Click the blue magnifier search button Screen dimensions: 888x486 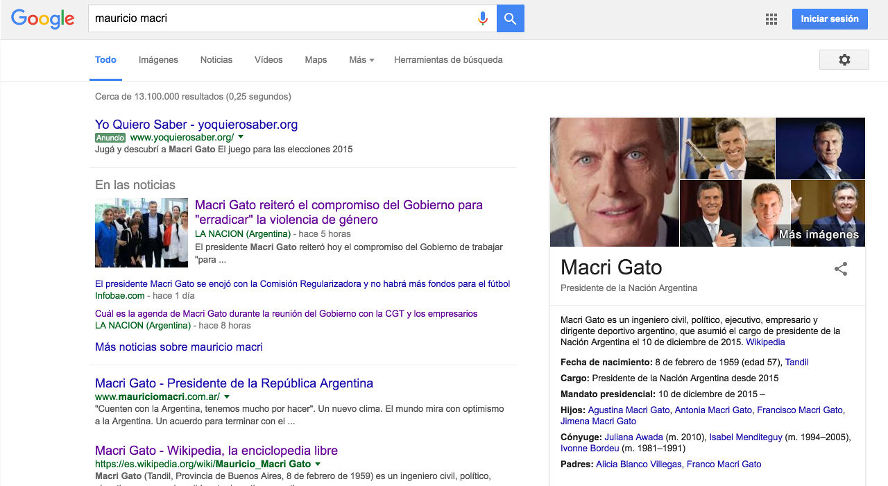[510, 19]
